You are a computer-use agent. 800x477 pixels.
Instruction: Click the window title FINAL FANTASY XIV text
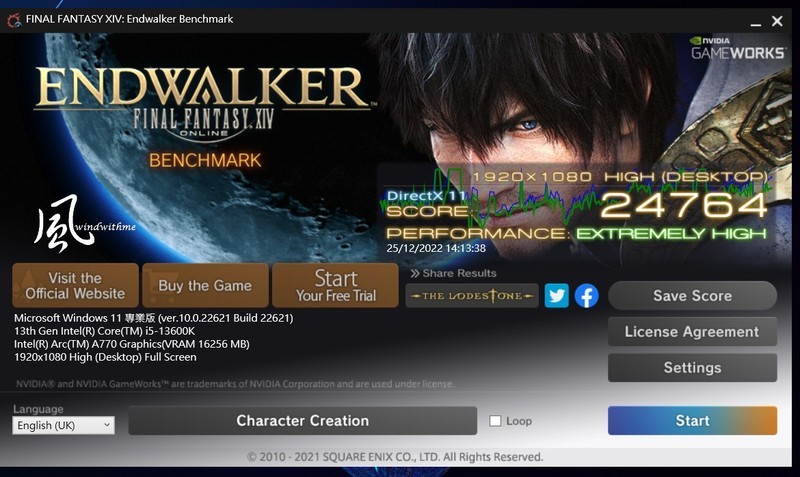(129, 19)
